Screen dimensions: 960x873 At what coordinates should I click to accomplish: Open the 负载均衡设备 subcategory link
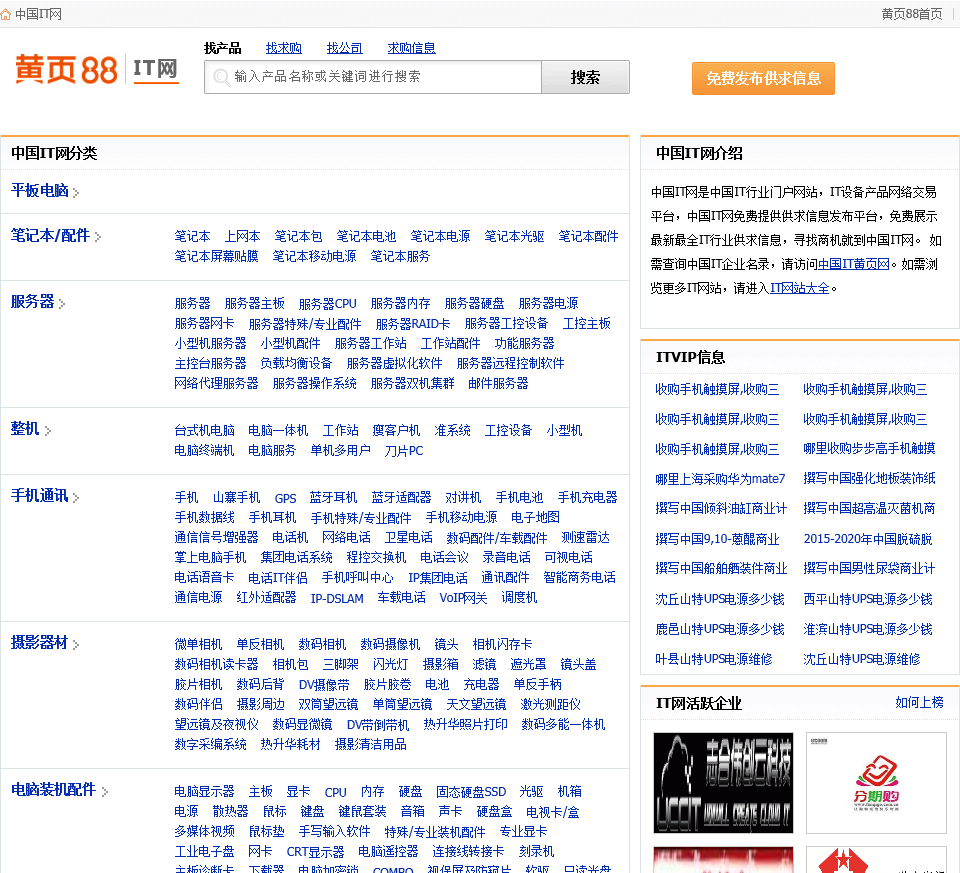(x=296, y=364)
